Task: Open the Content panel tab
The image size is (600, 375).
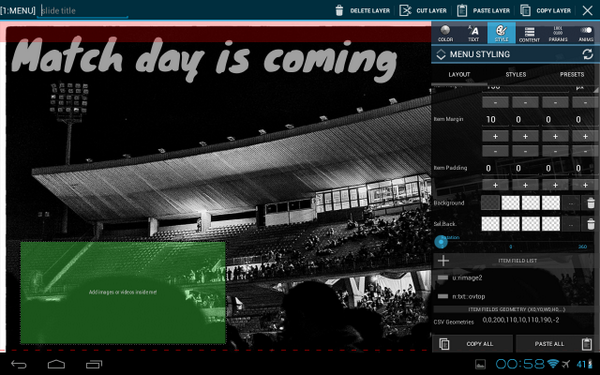Action: 529,33
